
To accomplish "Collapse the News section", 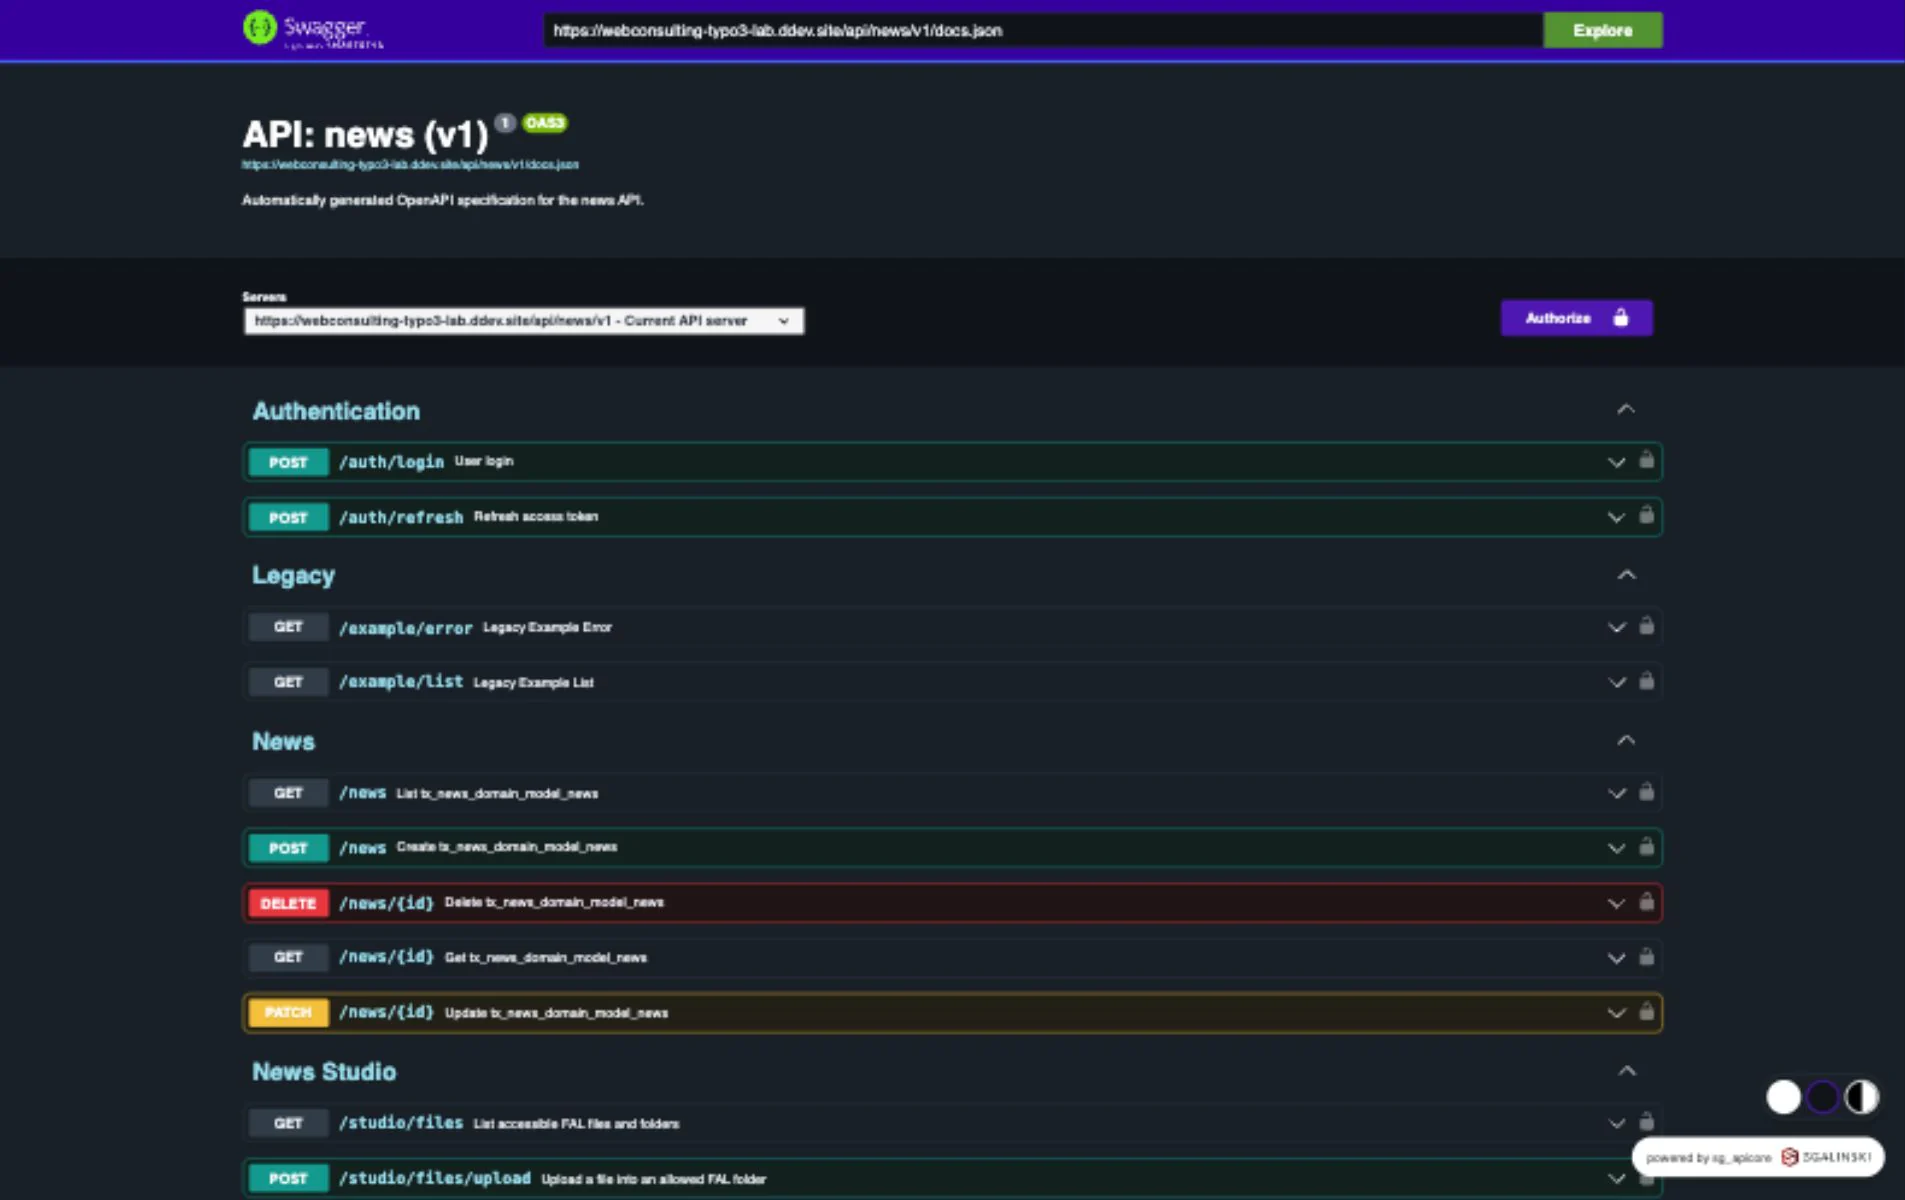I will [1626, 740].
